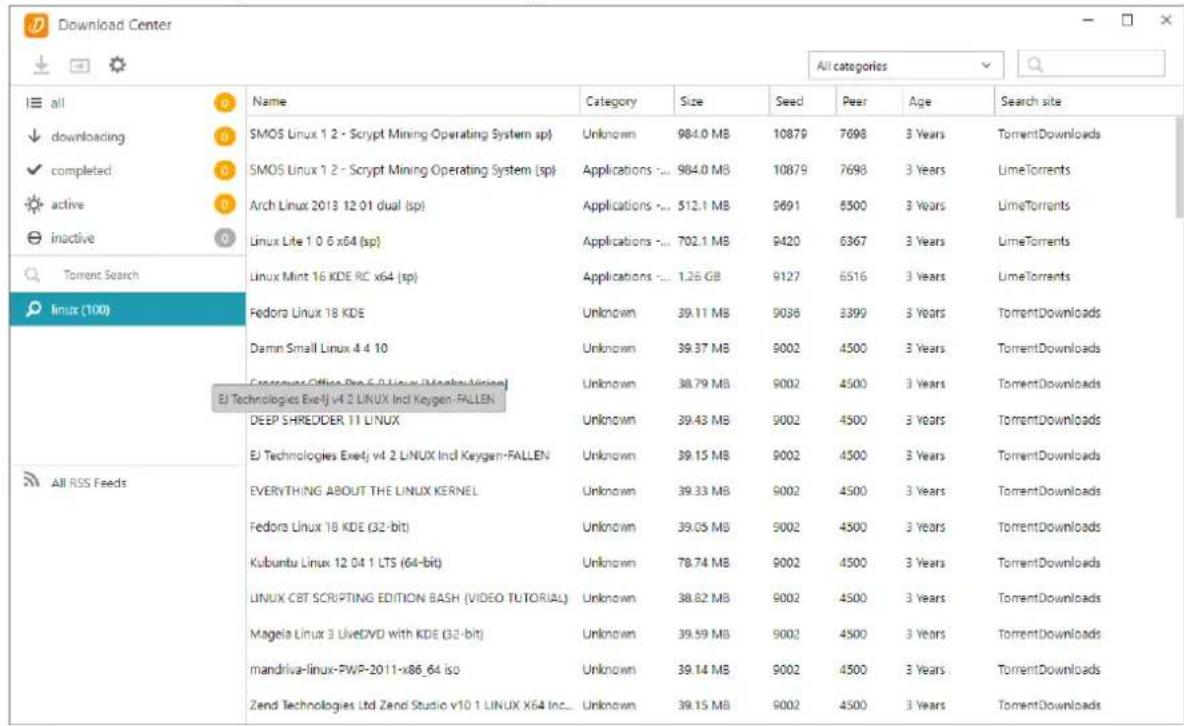Select Mageia Linux 3 LiveDVD with KDE row

coord(710,633)
